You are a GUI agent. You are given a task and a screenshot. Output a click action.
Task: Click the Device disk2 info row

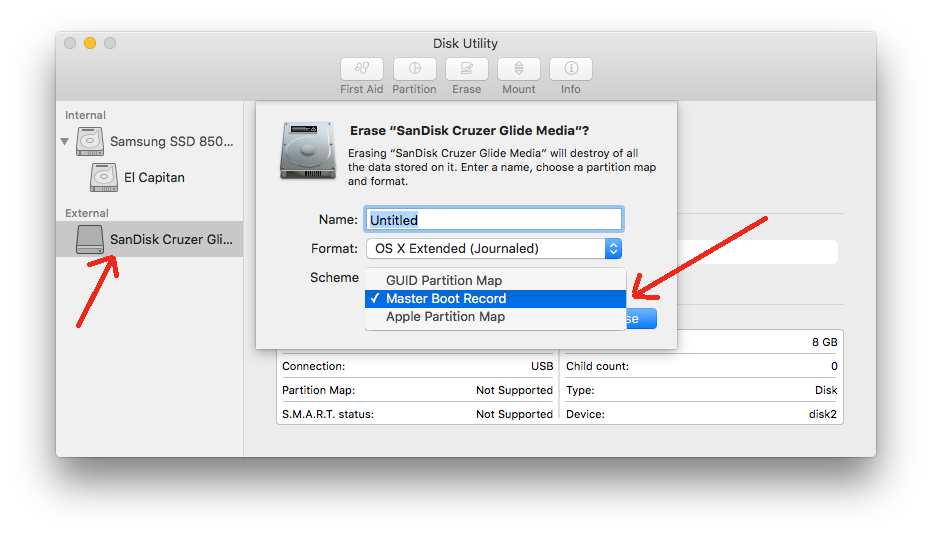[x=701, y=414]
